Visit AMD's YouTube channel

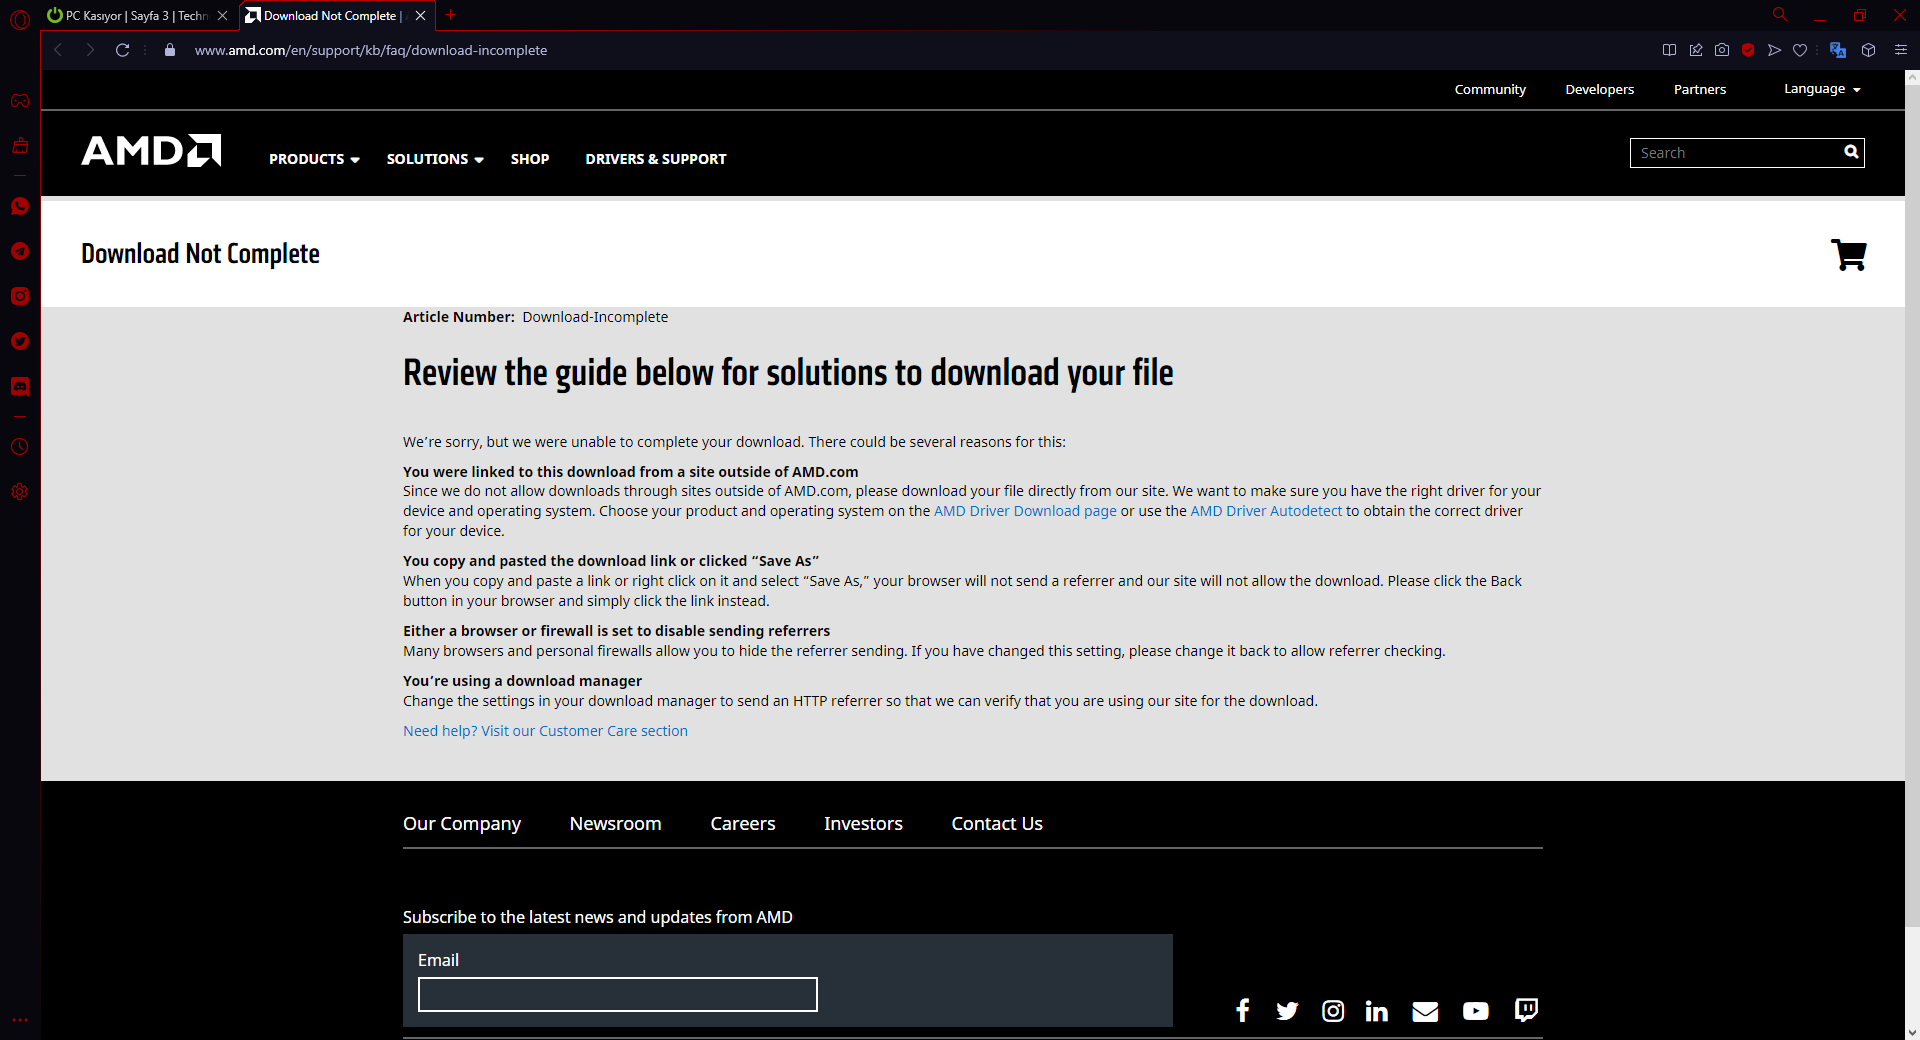pyautogui.click(x=1475, y=1012)
